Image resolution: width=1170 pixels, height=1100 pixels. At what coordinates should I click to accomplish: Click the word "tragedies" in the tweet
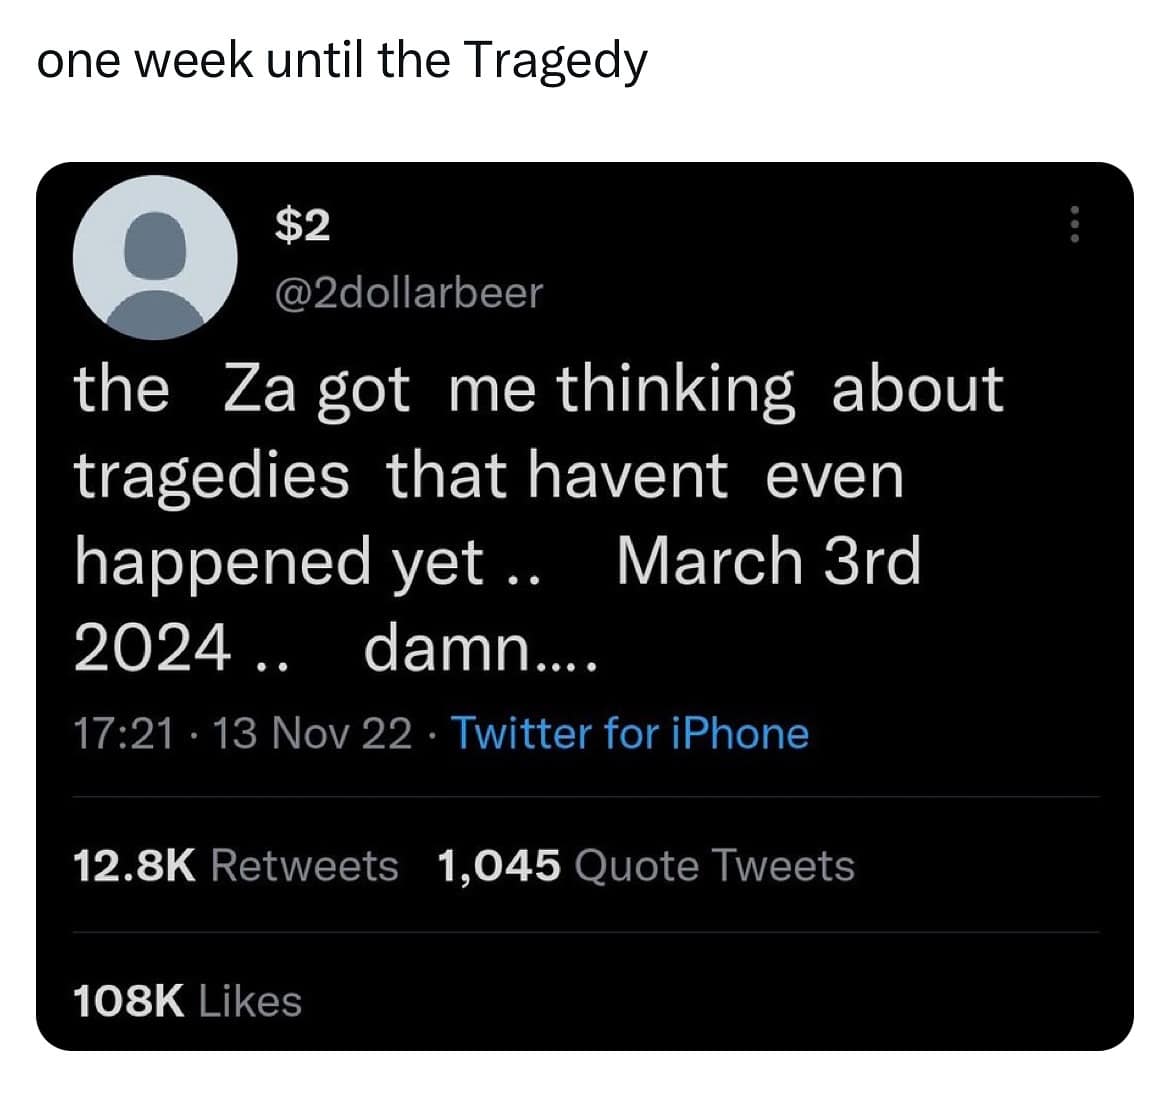click(212, 476)
